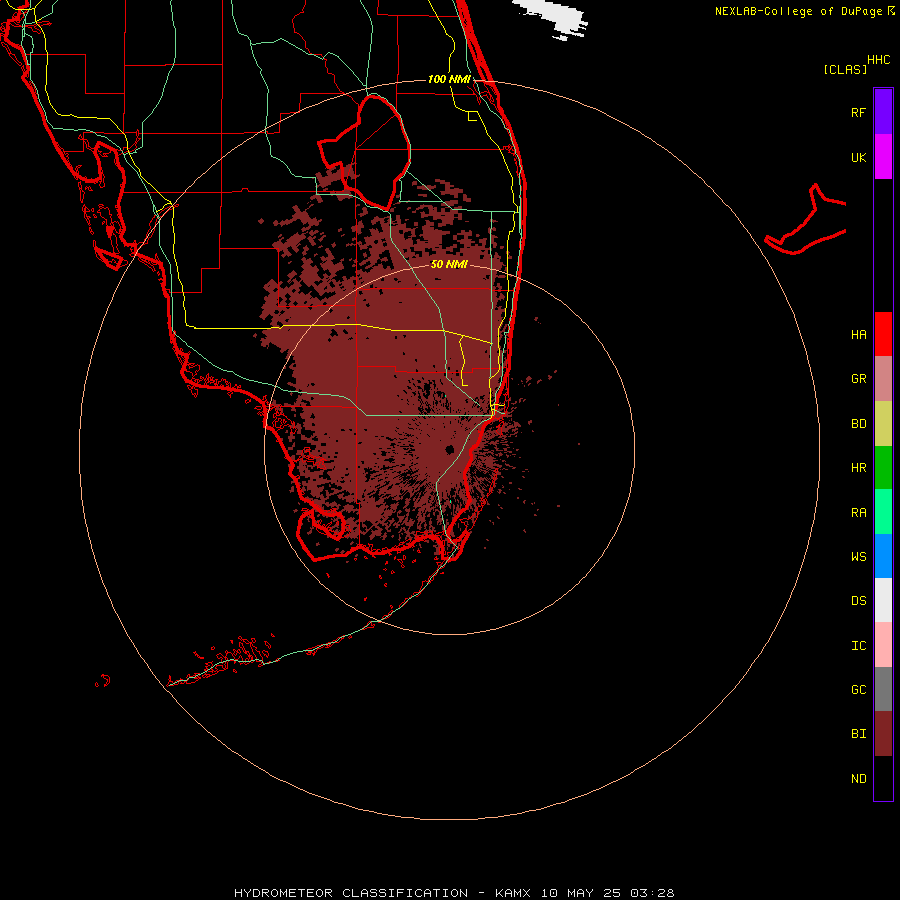Viewport: 900px width, 900px height.
Task: Click the 'DS' legend label
Action: pos(858,601)
